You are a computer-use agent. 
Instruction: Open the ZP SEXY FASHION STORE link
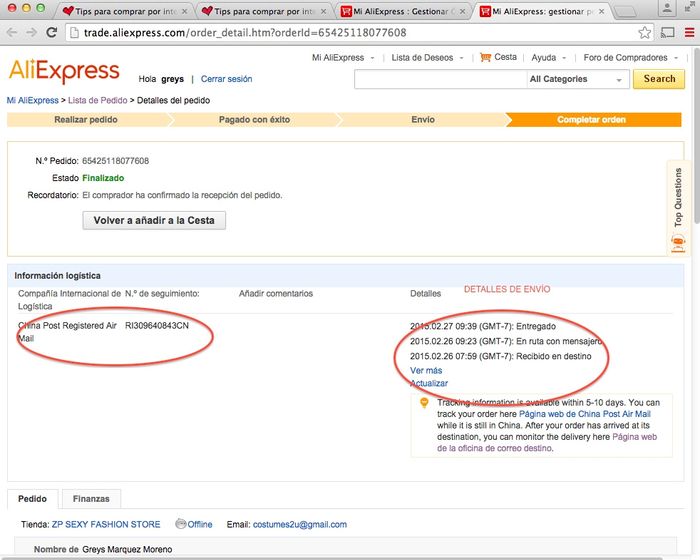point(106,524)
